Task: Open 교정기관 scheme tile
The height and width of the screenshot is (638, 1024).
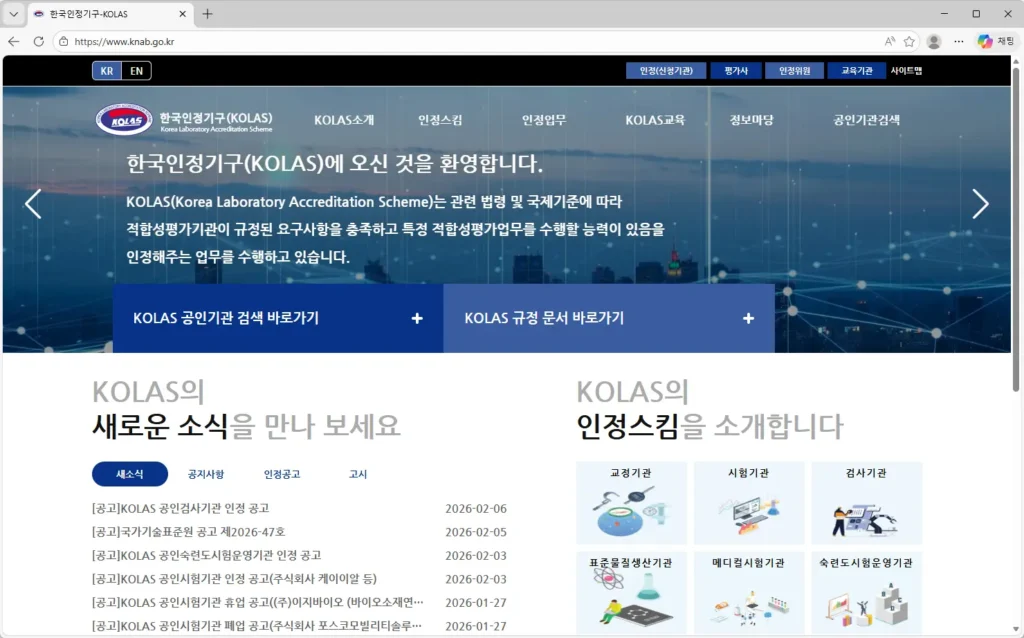Action: tap(631, 503)
